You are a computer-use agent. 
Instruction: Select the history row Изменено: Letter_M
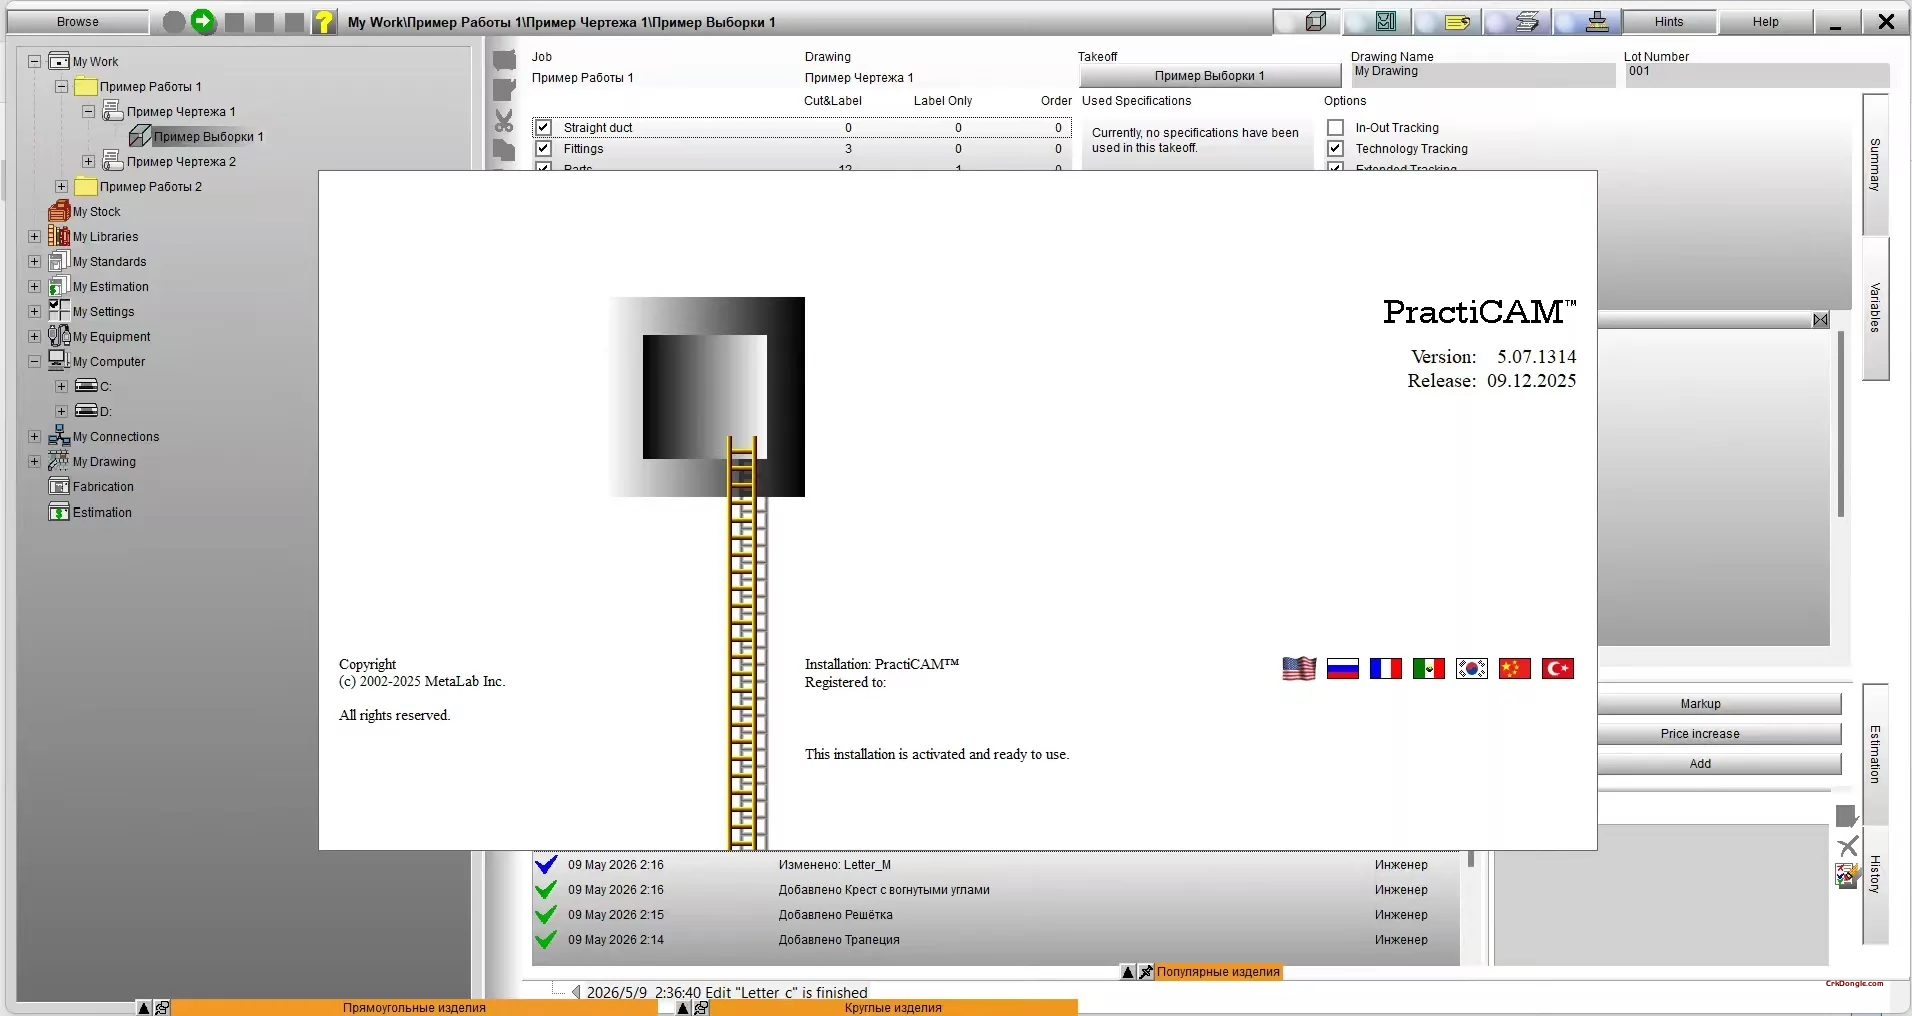click(995, 865)
